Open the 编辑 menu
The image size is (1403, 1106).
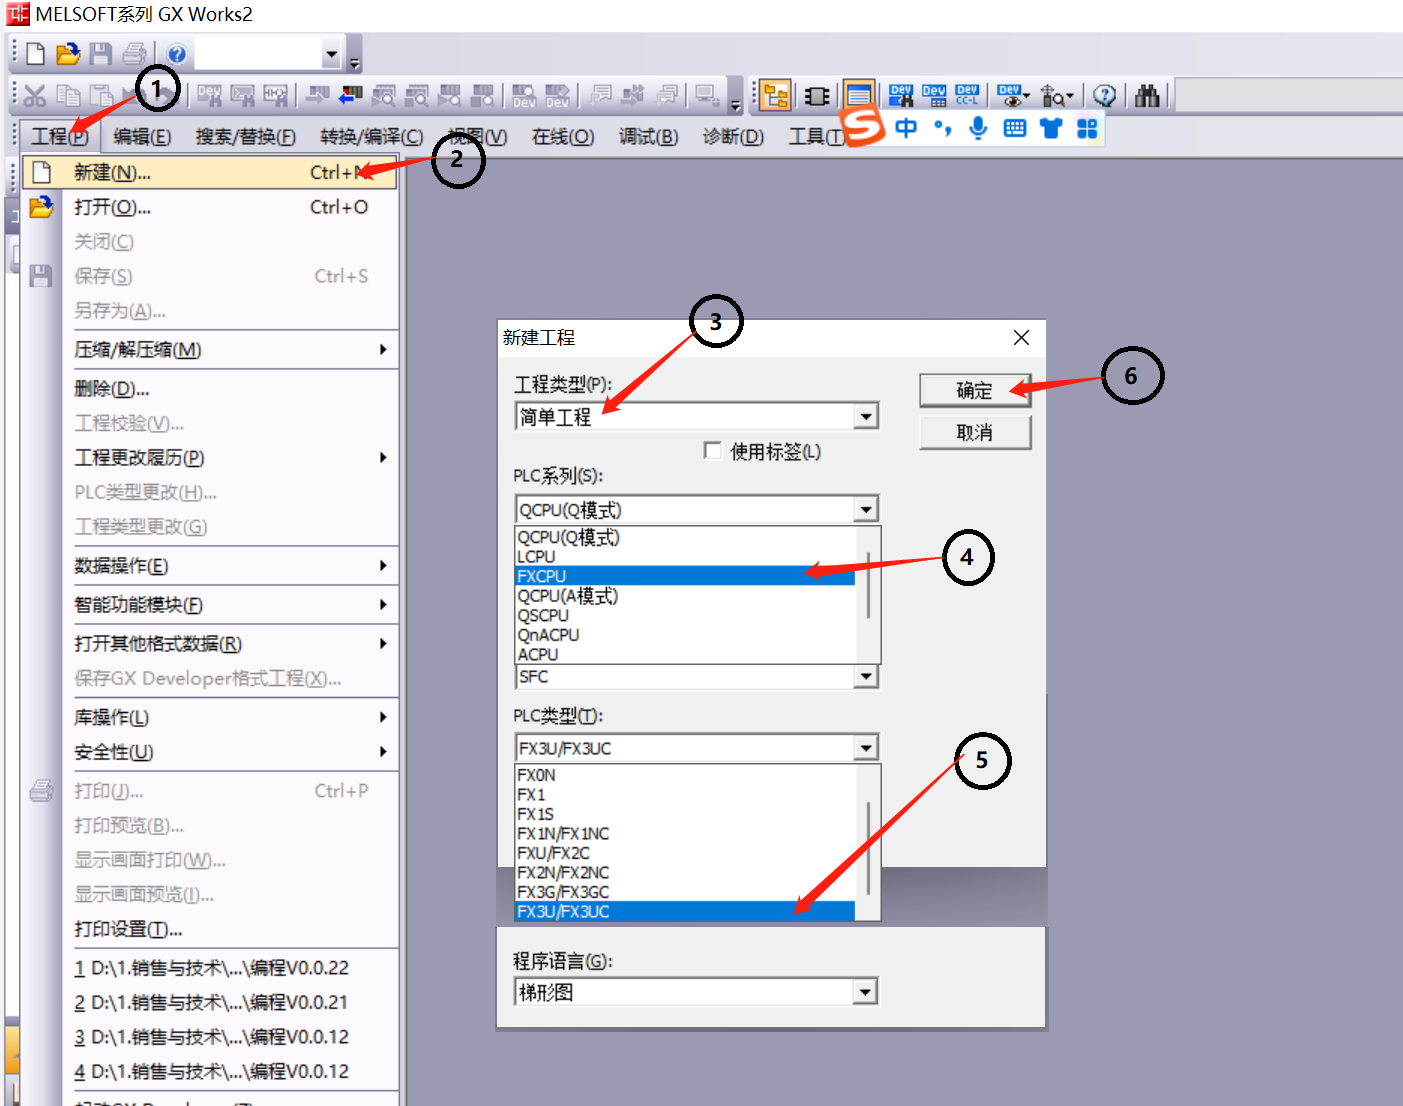(141, 136)
